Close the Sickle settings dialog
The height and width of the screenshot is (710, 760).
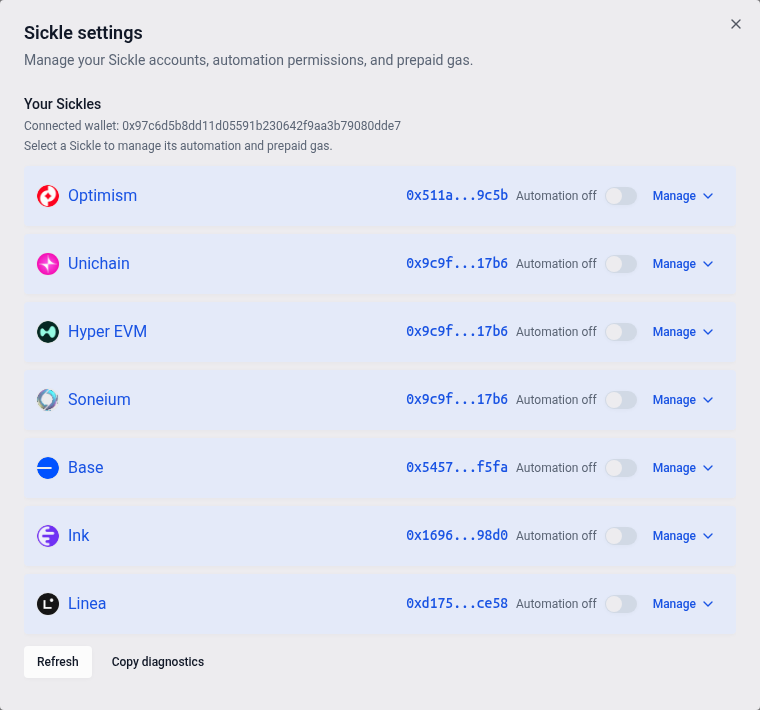pyautogui.click(x=736, y=24)
